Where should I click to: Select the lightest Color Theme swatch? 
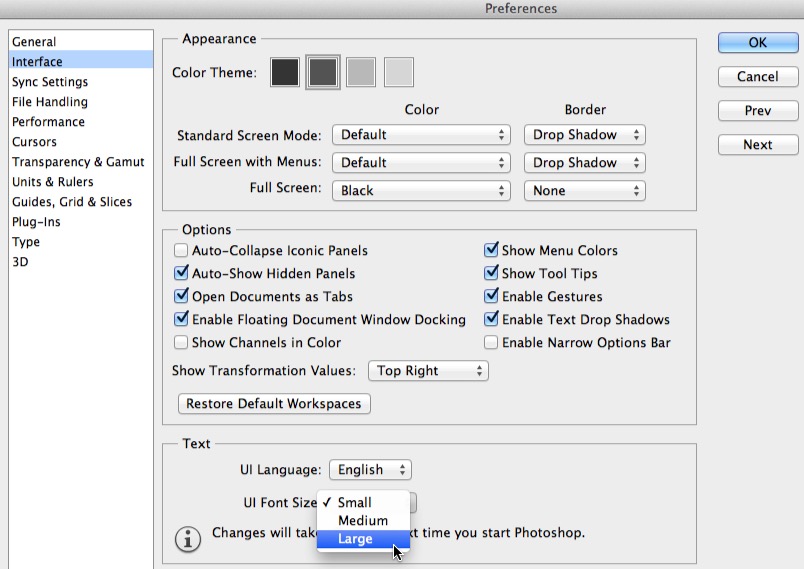click(398, 72)
